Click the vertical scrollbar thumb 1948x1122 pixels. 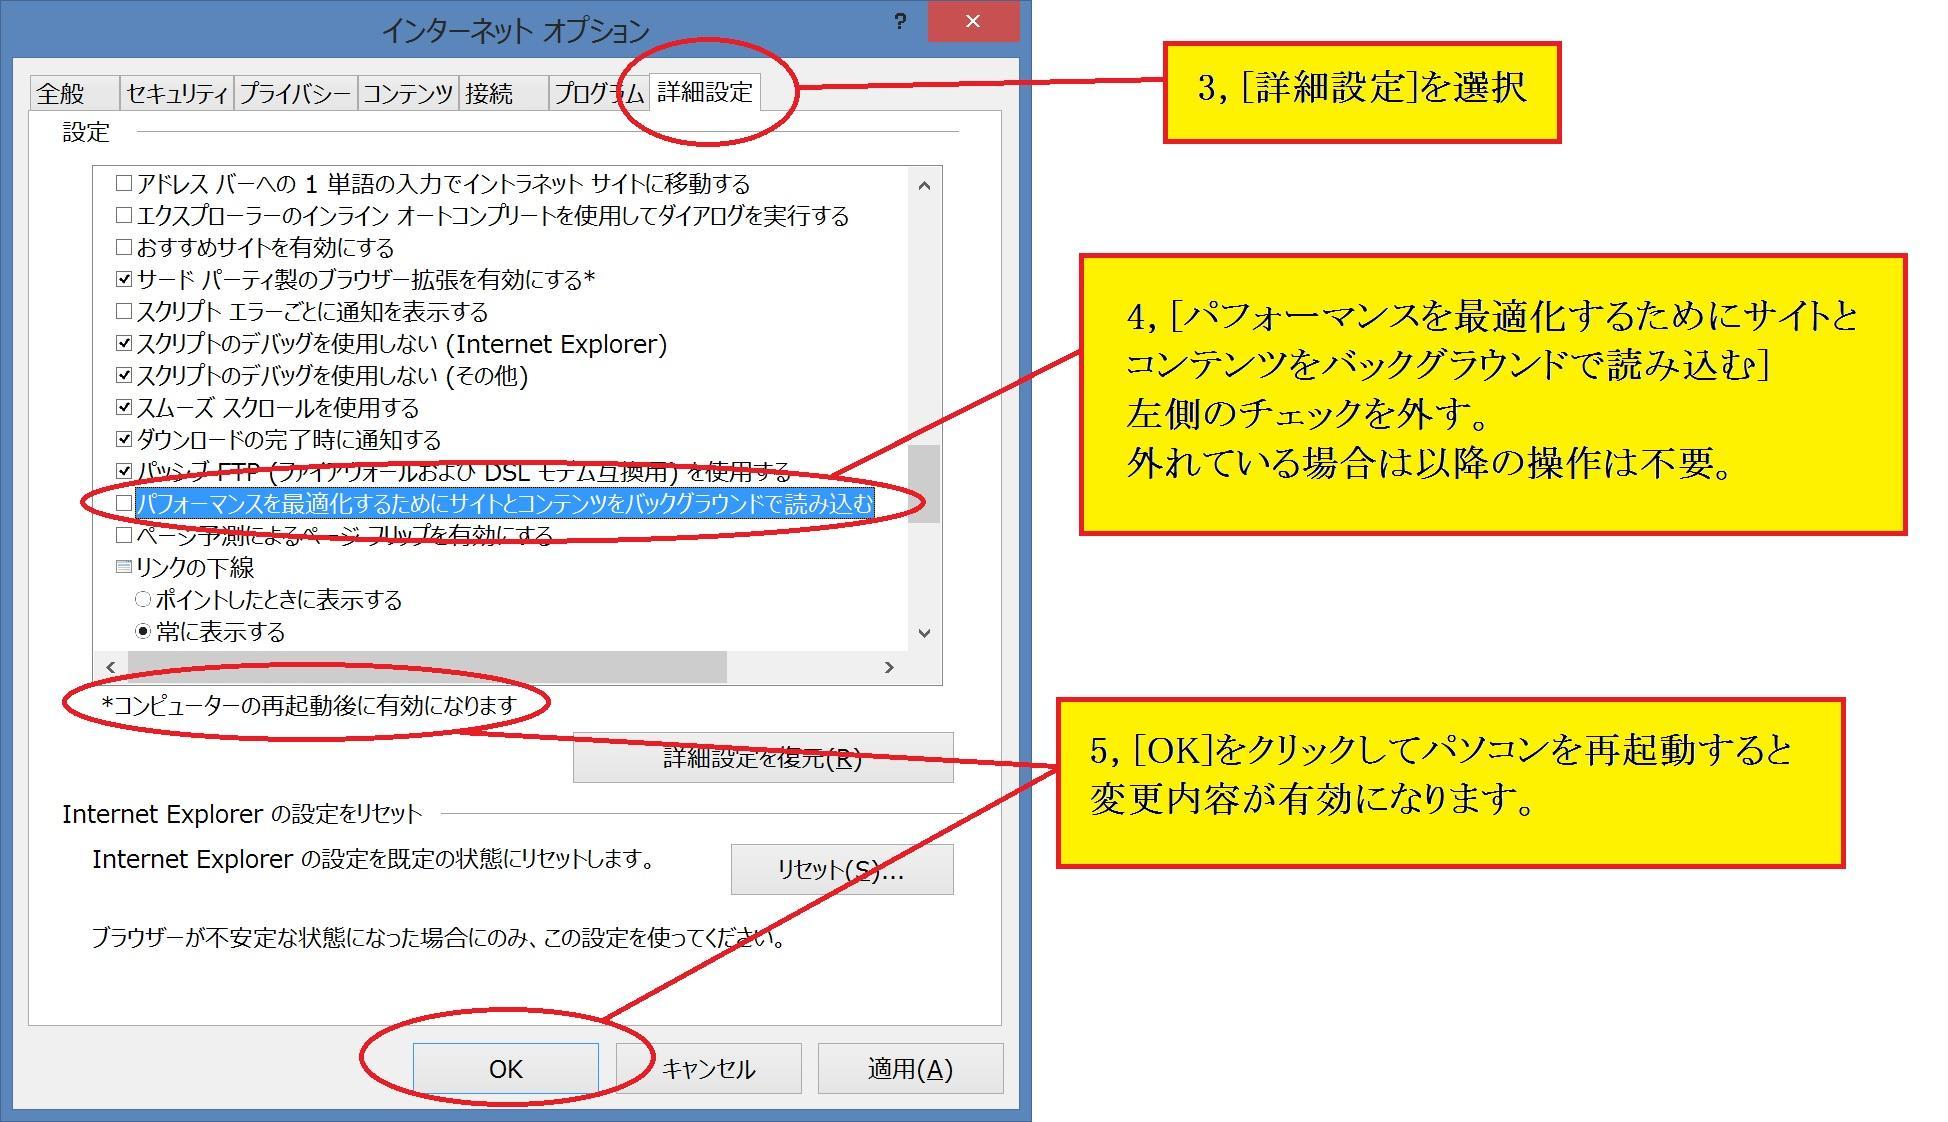coord(924,484)
